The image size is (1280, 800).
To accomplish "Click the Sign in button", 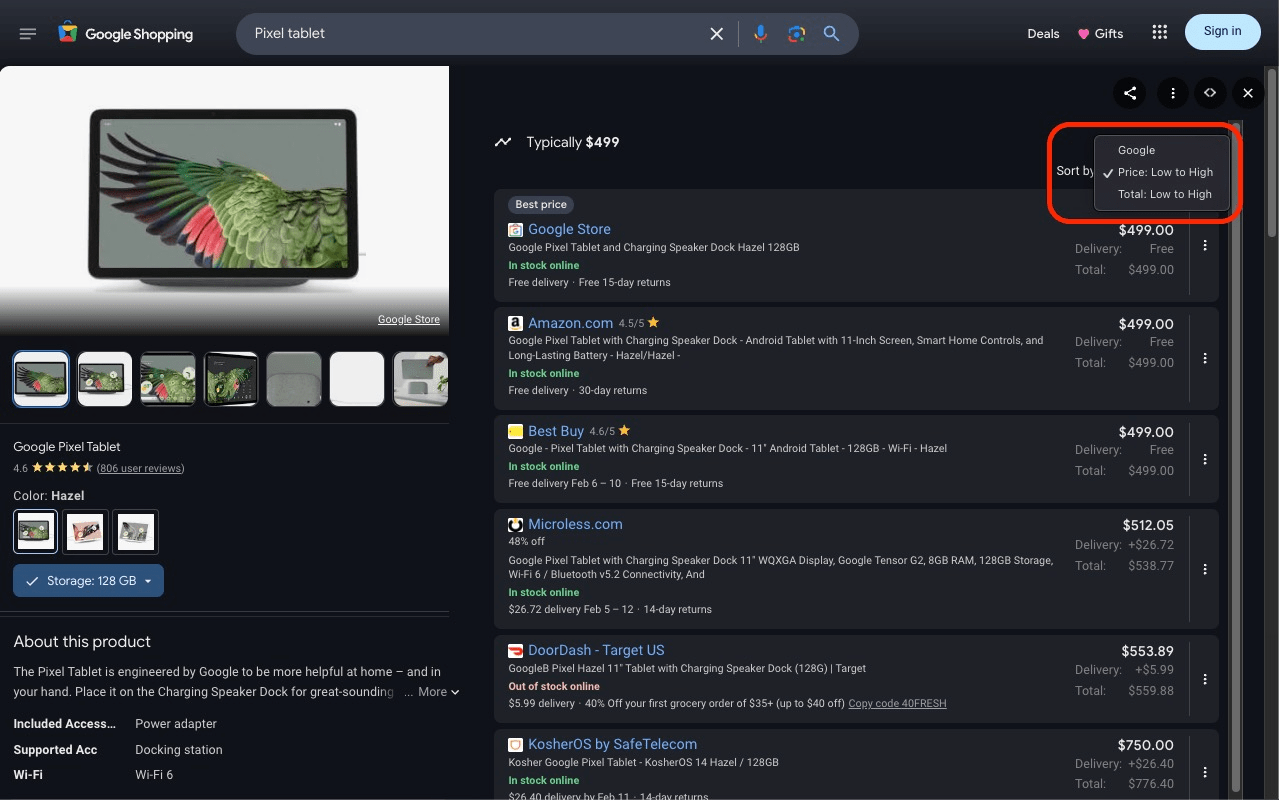I will coord(1222,32).
